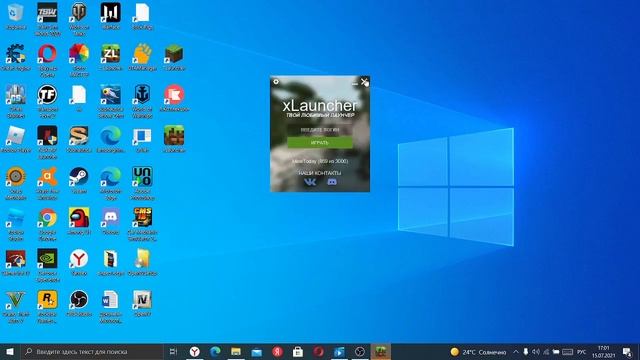Open the volume control in system tray
Viewport: 640px width, 360px height.
click(x=536, y=352)
